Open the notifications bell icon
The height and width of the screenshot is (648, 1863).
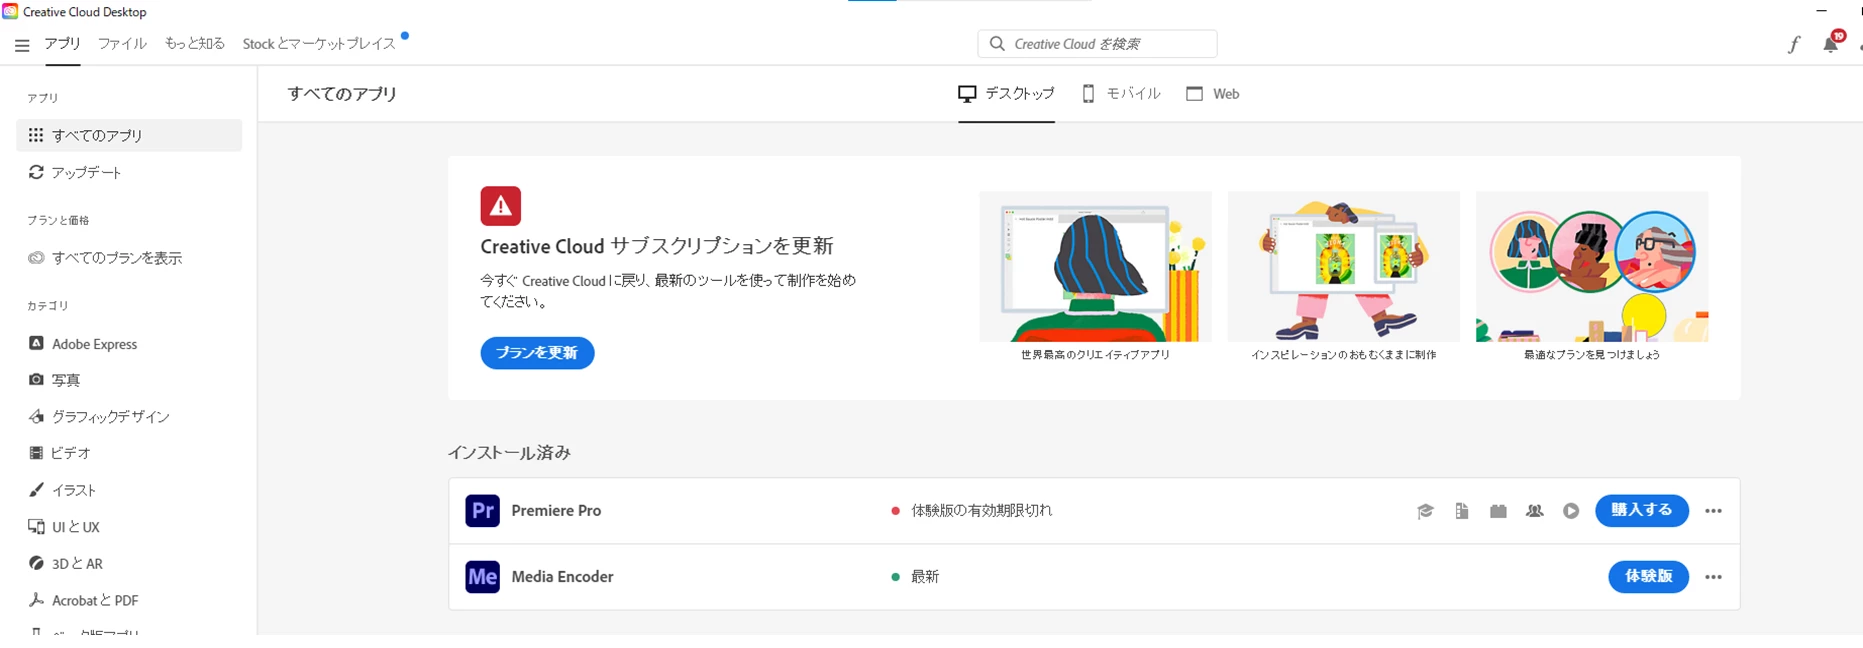coord(1831,44)
